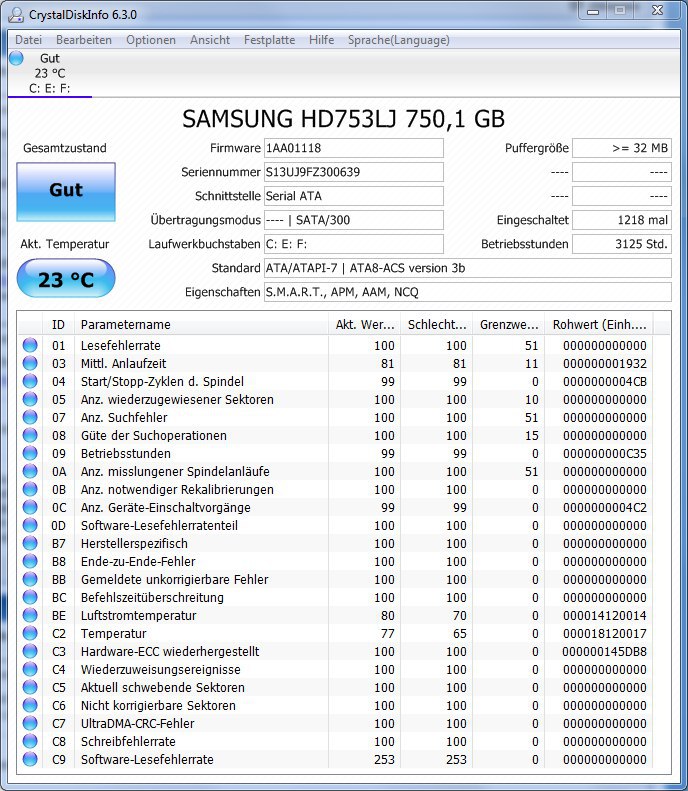Select the C: E: F: disk tab
Screen dimensions: 688x791
pos(49,73)
